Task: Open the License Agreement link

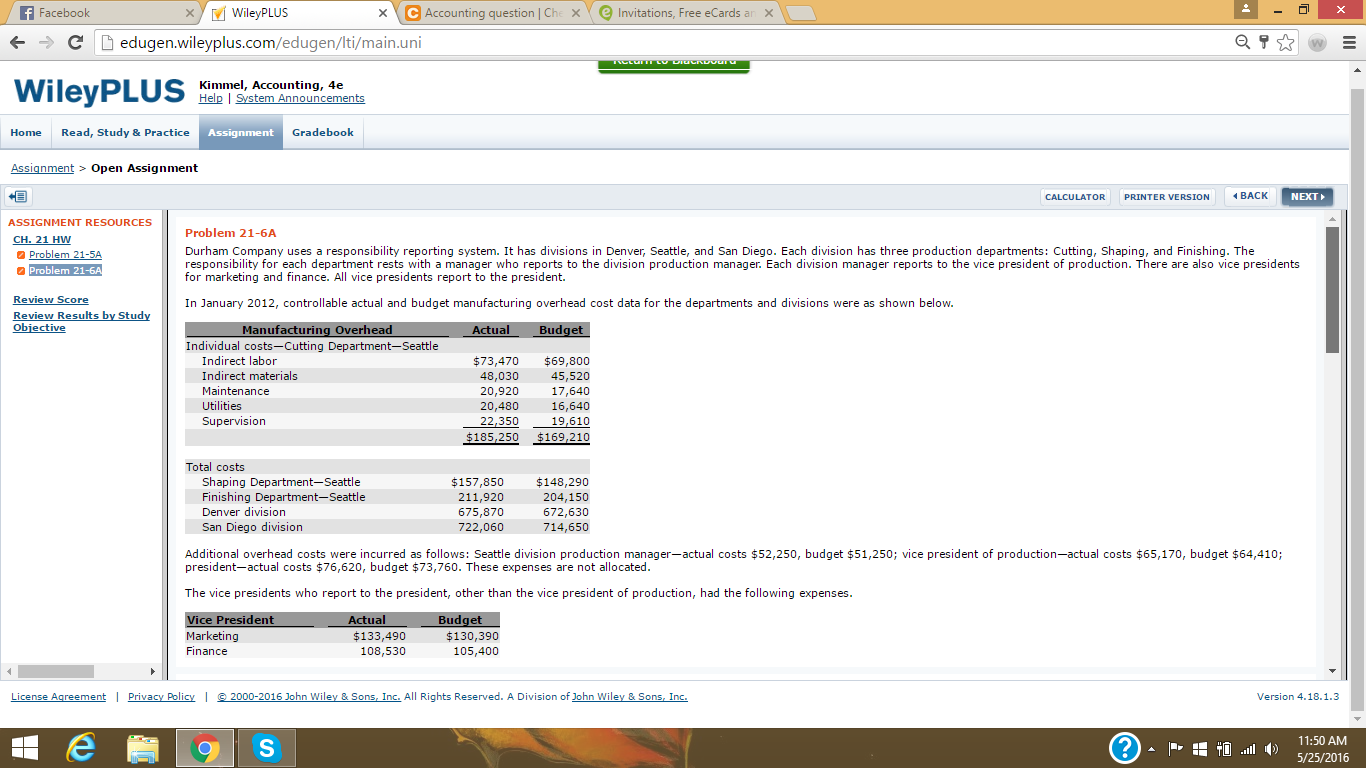Action: (x=58, y=696)
